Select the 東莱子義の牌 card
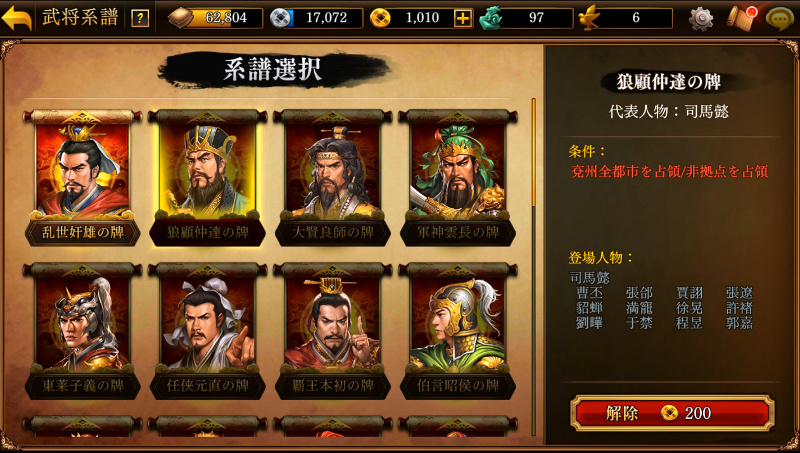800x453 pixels. point(82,331)
